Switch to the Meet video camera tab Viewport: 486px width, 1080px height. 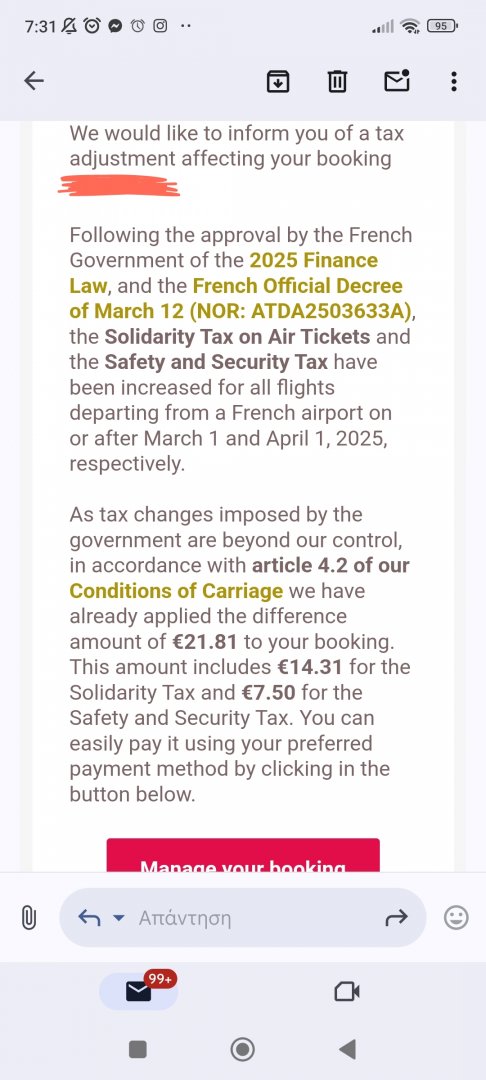pos(346,991)
